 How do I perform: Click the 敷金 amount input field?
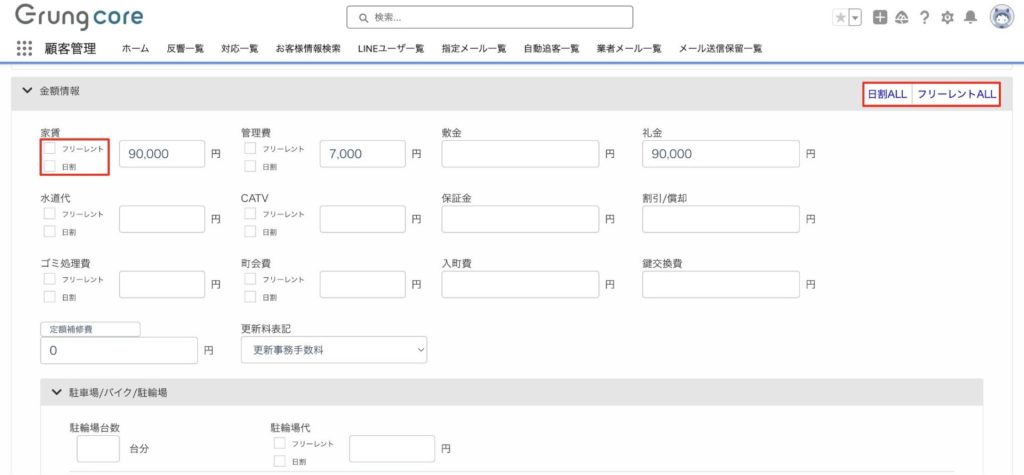coord(519,154)
